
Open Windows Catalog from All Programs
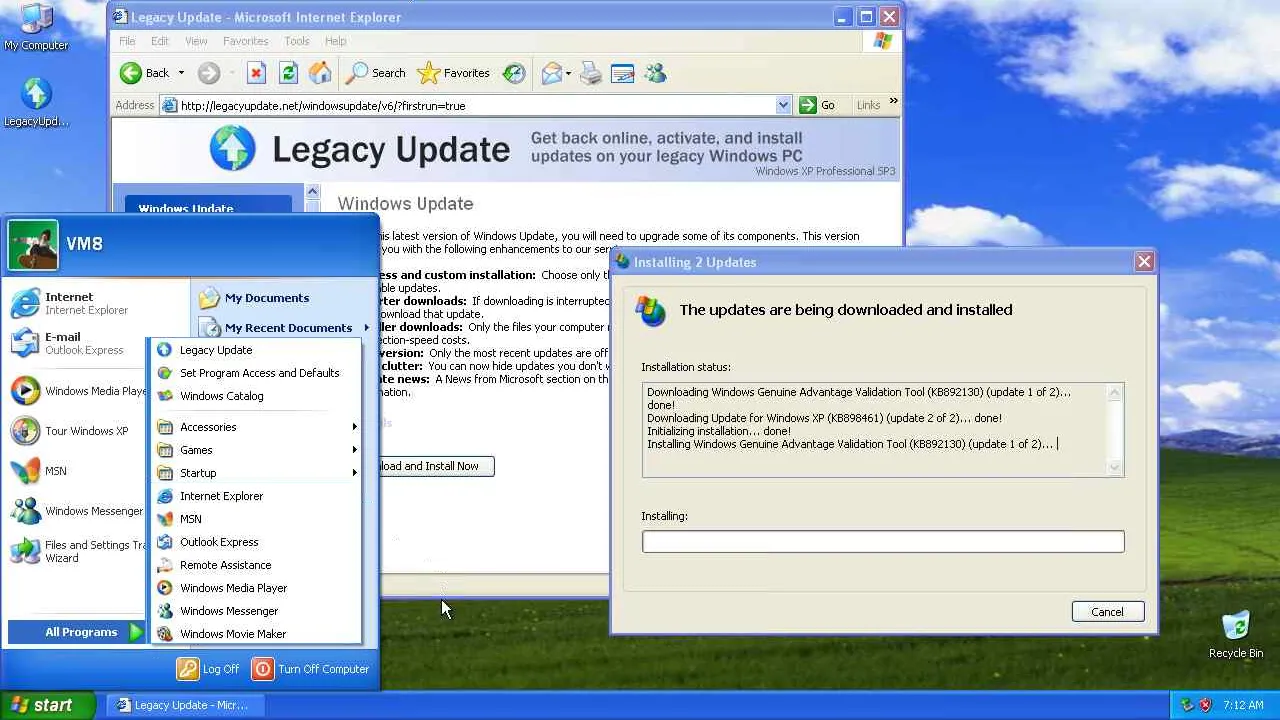[257, 396]
